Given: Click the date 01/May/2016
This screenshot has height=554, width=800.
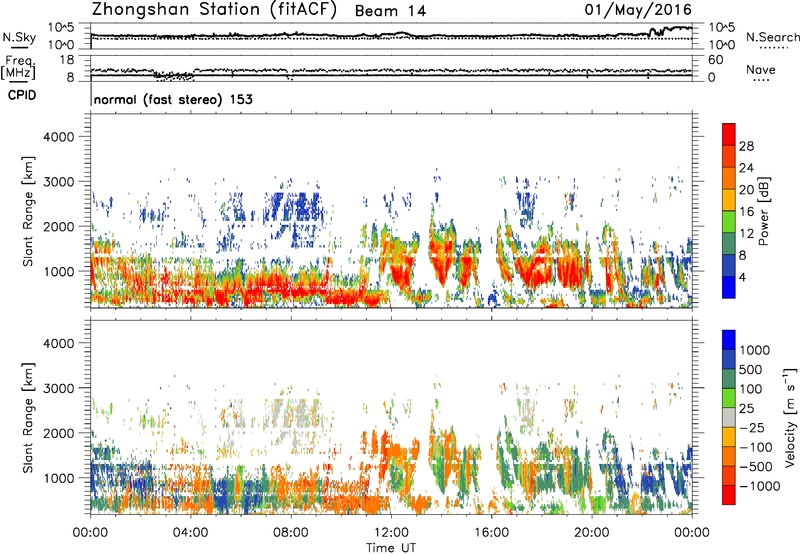Looking at the screenshot, I should tap(638, 10).
